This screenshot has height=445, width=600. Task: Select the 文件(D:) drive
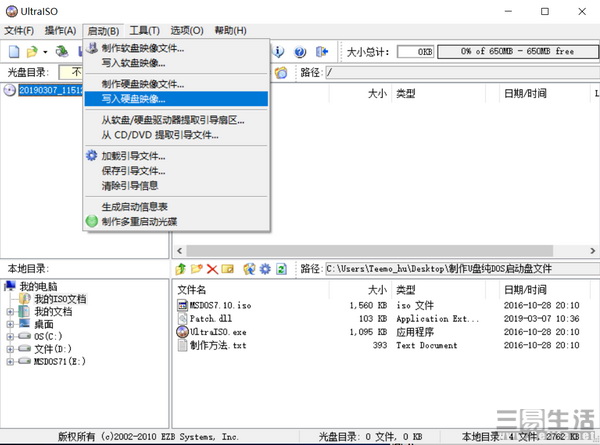point(53,349)
